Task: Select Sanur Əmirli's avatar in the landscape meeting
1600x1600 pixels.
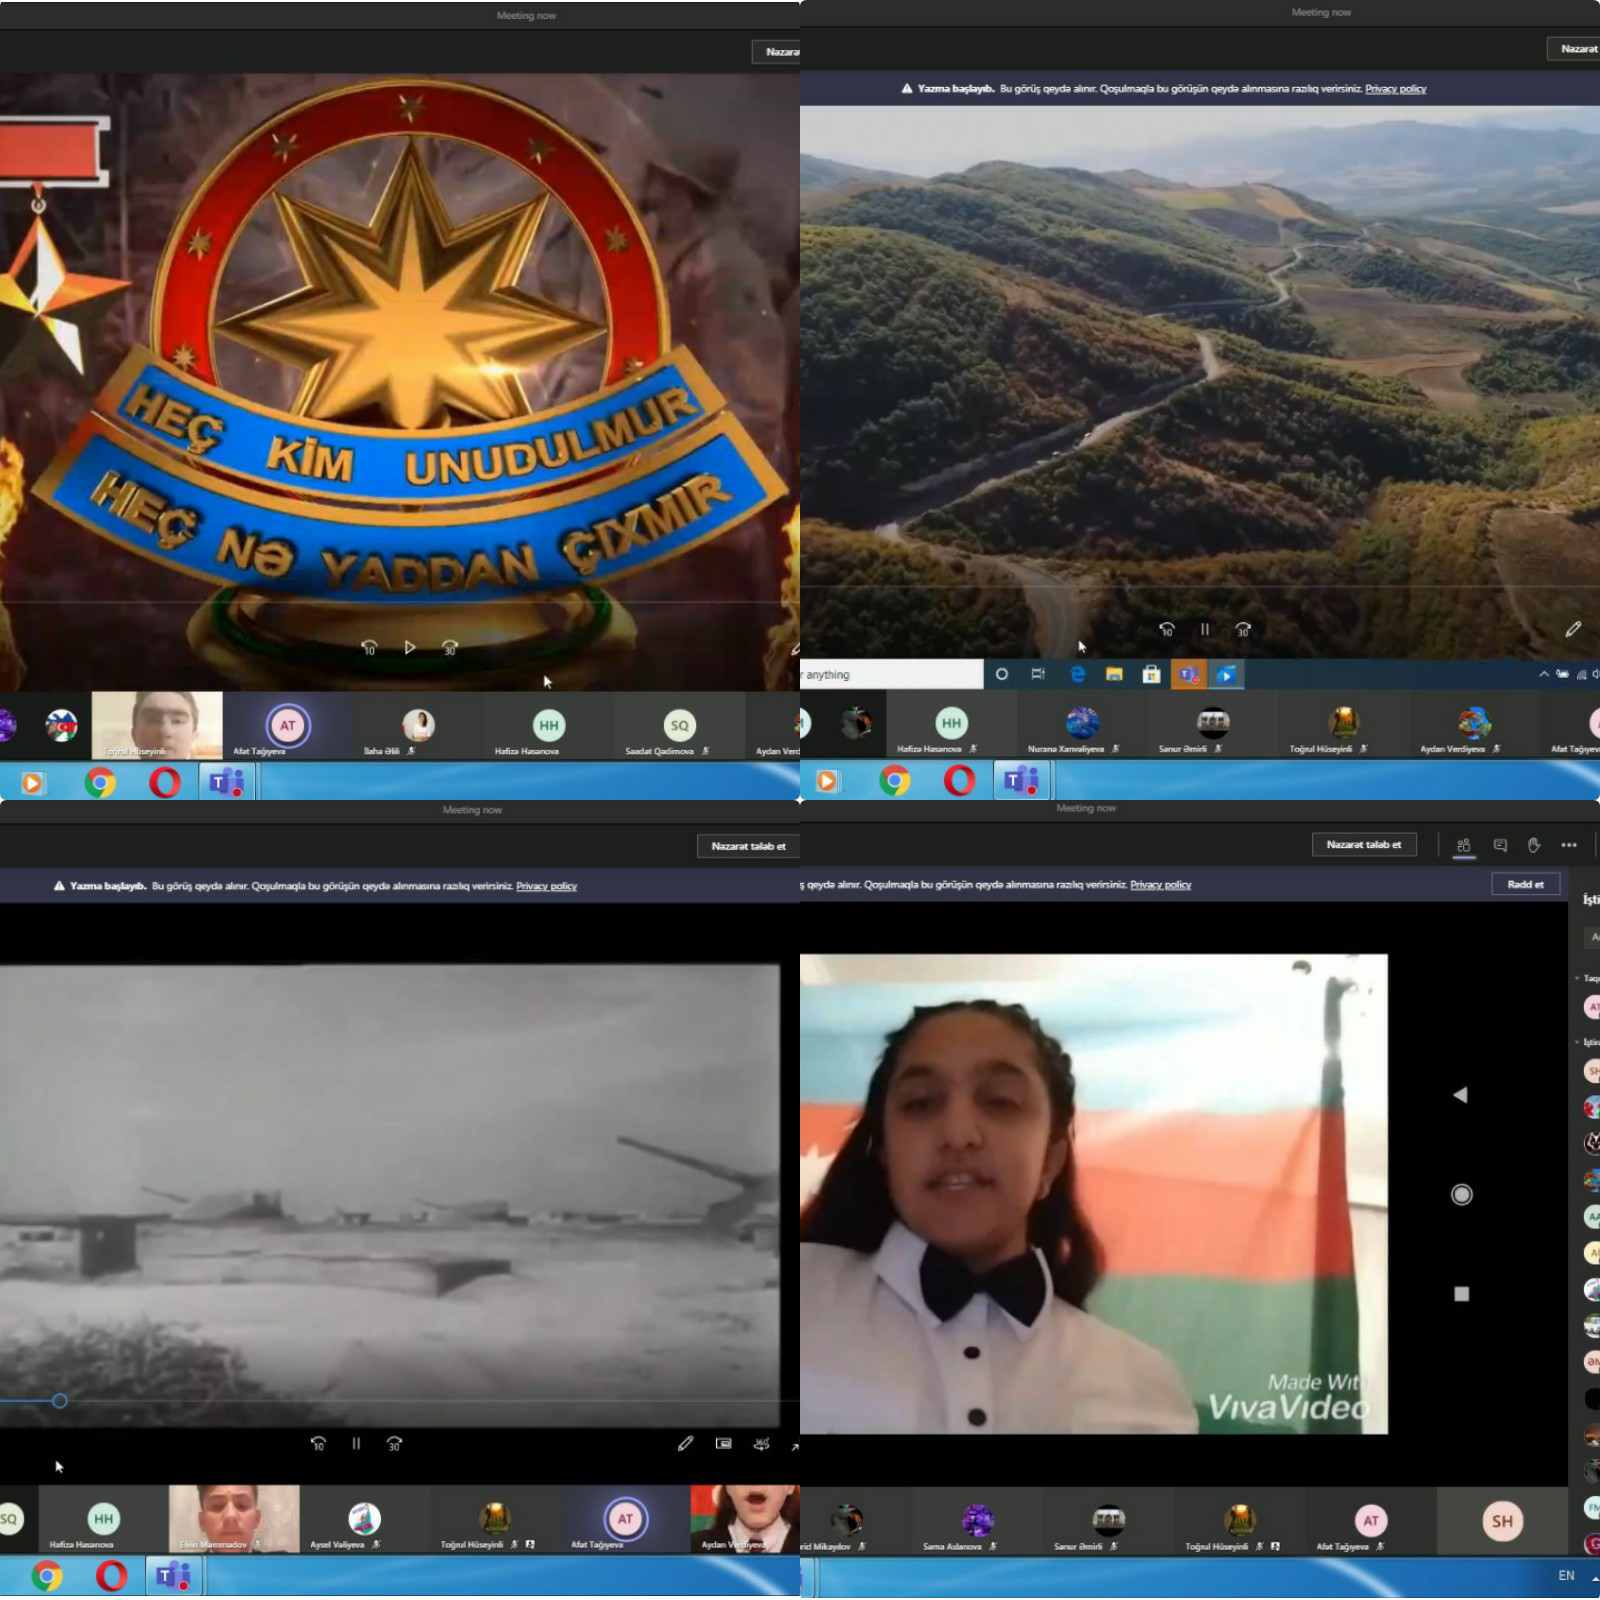Action: coord(1213,722)
